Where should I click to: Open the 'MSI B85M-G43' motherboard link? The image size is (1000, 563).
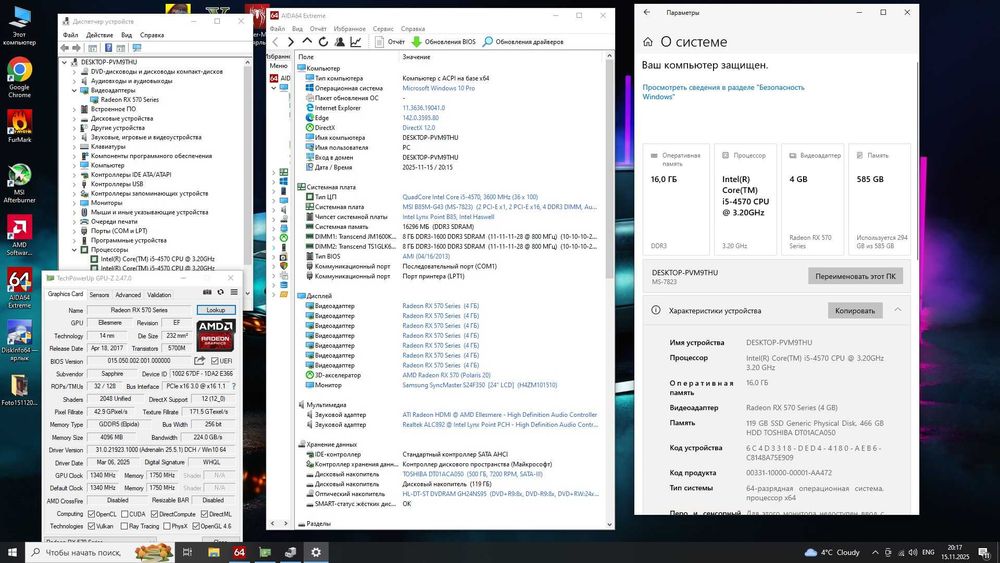(499, 207)
